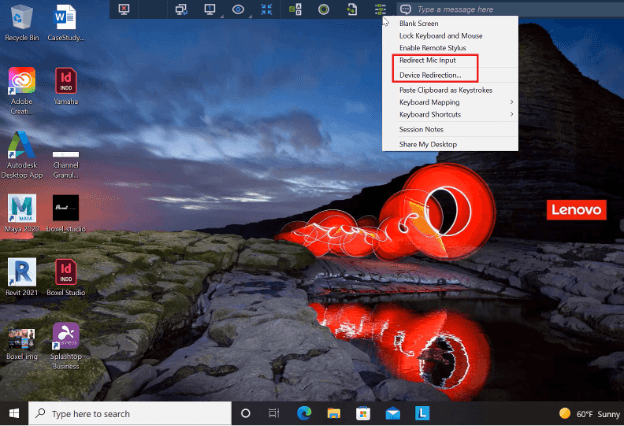624x426 pixels.
Task: Click the red disconnect session icon
Action: tap(124, 9)
